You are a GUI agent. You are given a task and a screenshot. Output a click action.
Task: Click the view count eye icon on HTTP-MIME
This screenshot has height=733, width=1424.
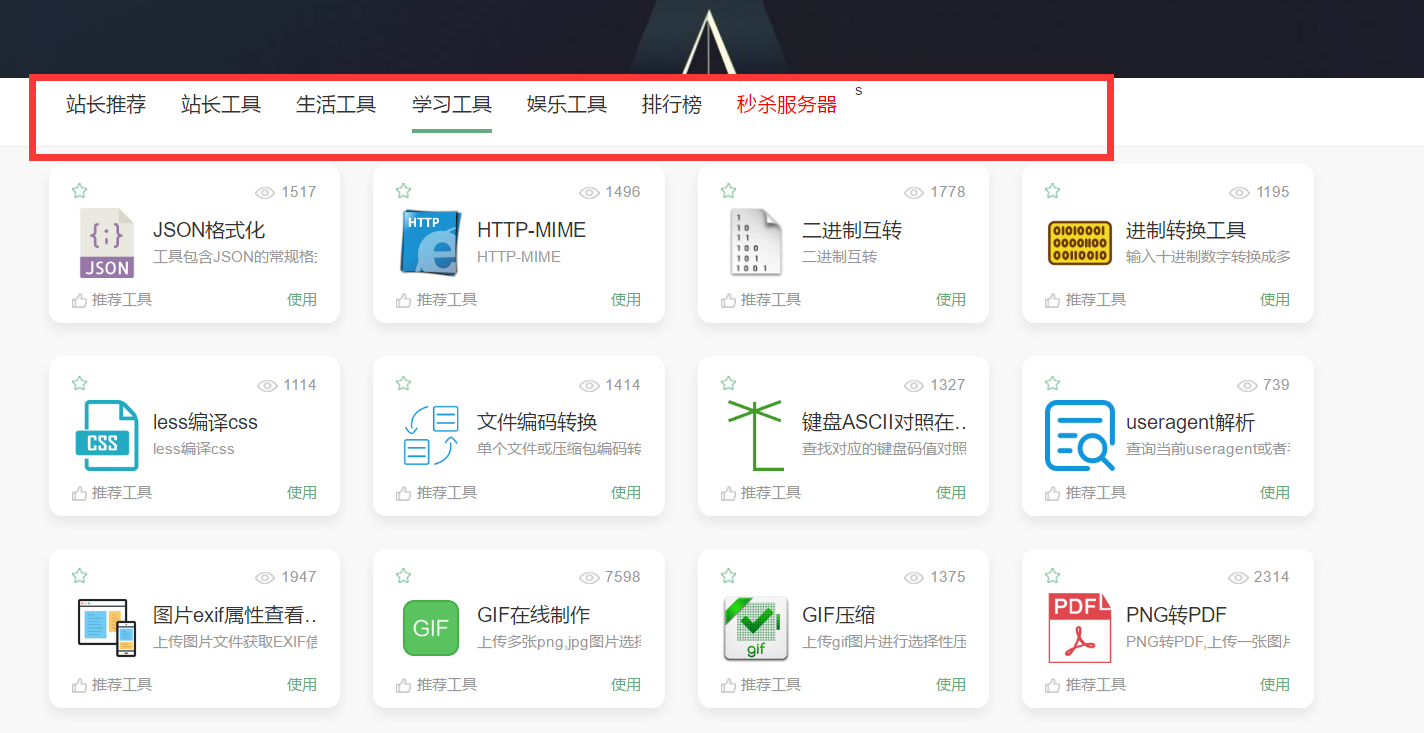[589, 192]
